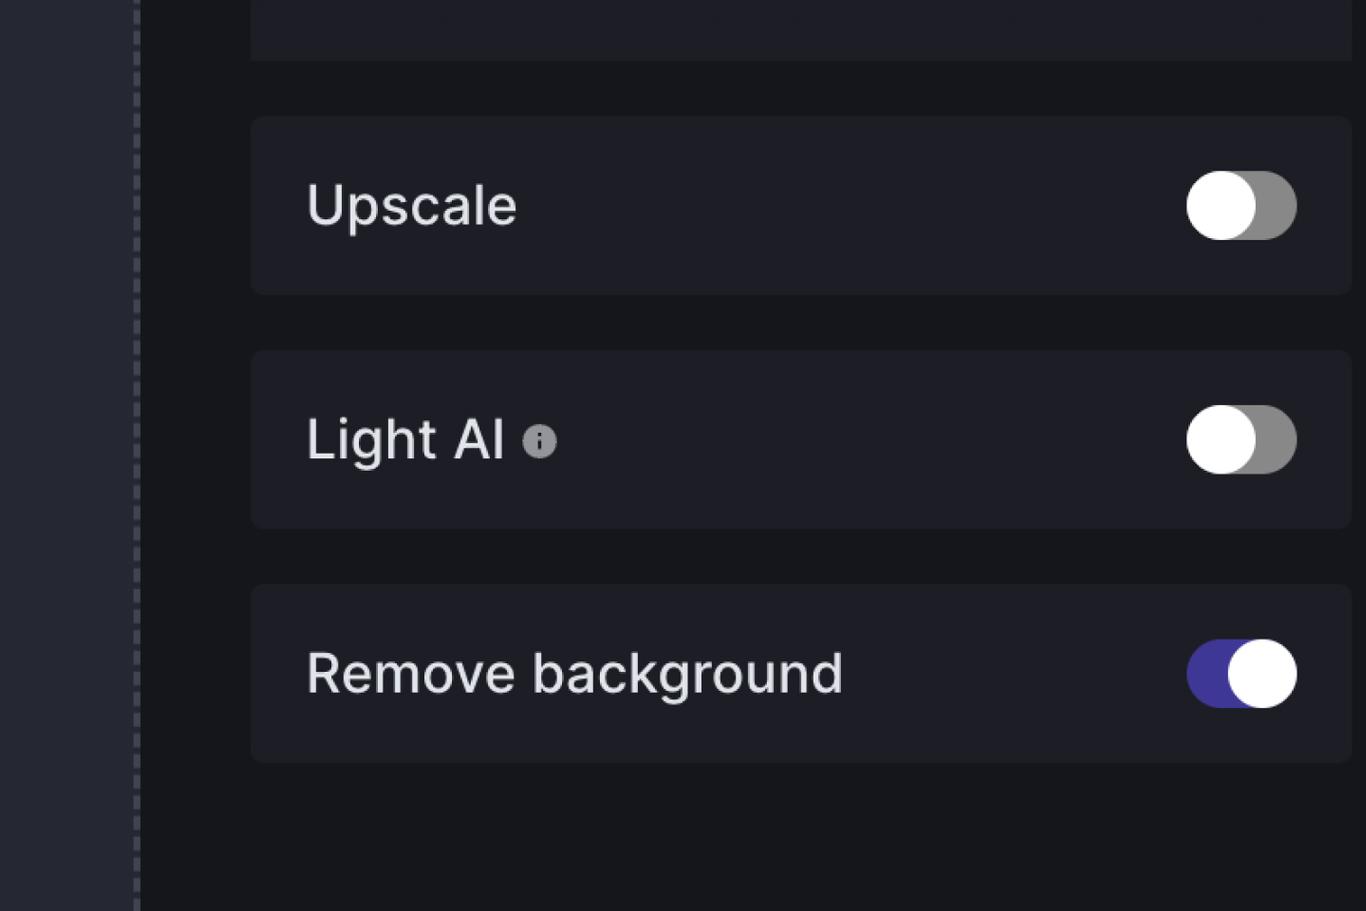Enable the Upscale option

coord(1240,205)
